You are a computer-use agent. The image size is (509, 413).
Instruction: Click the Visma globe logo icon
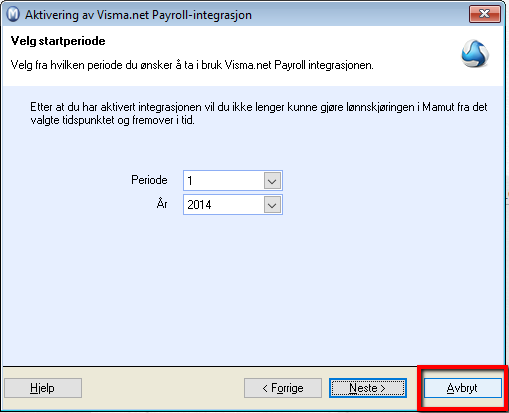pyautogui.click(x=475, y=54)
